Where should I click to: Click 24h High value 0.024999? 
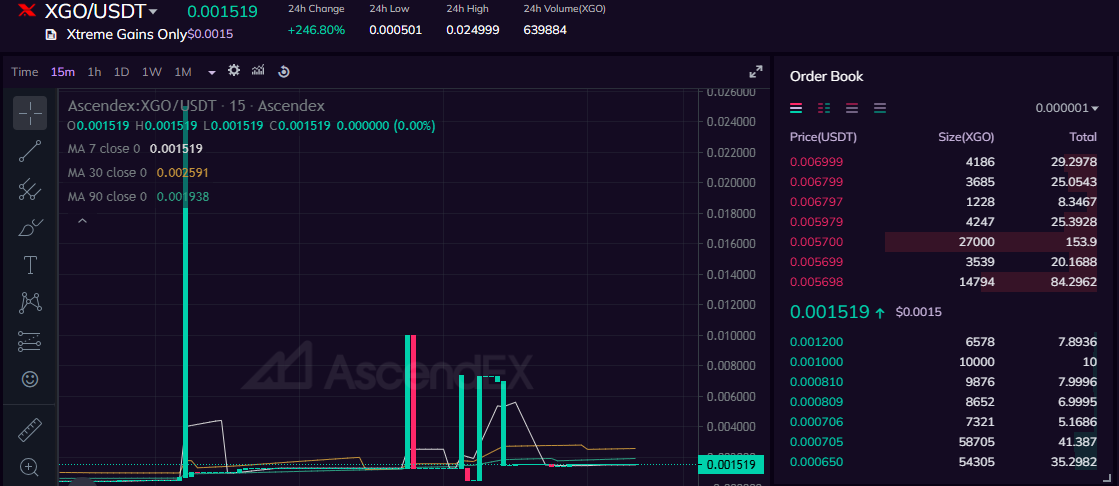(472, 30)
